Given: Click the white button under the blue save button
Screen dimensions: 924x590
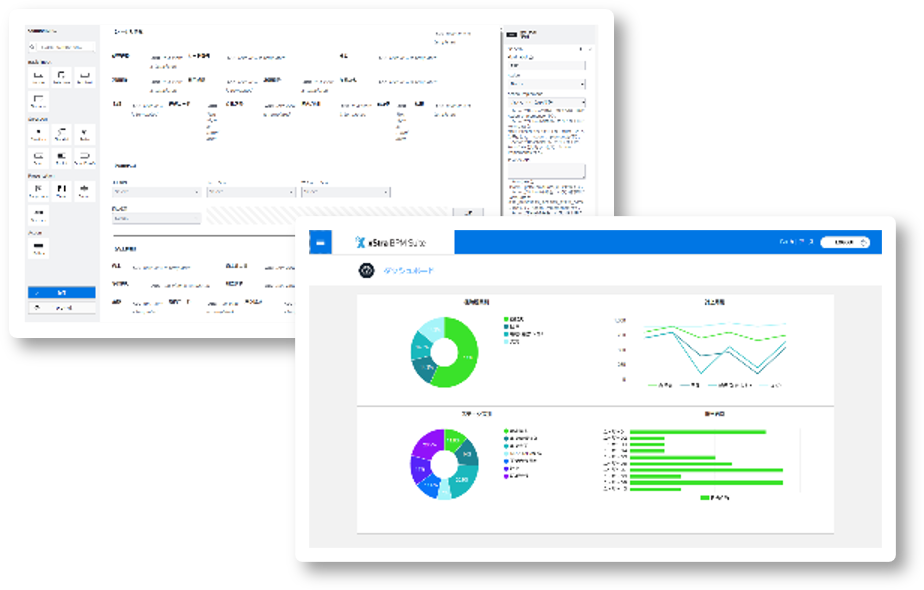Looking at the screenshot, I should click(61, 308).
